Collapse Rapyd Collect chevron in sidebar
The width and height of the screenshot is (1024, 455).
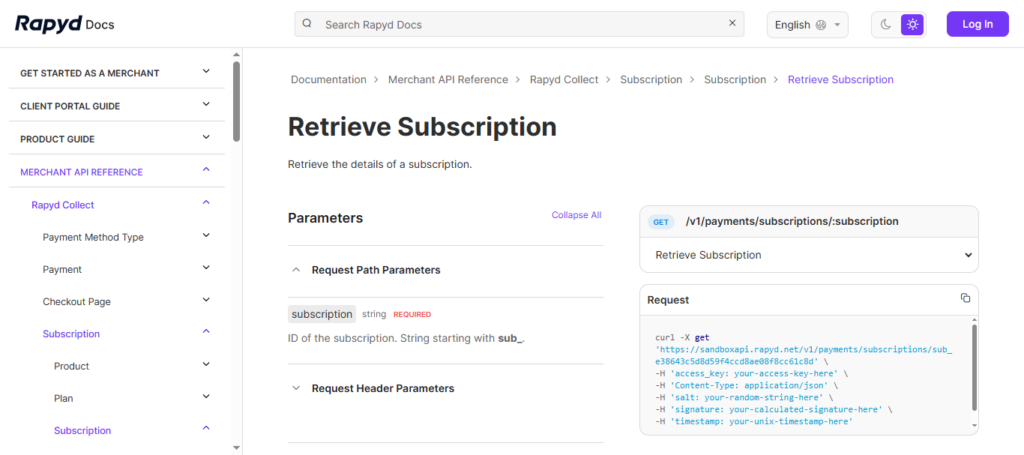point(206,202)
